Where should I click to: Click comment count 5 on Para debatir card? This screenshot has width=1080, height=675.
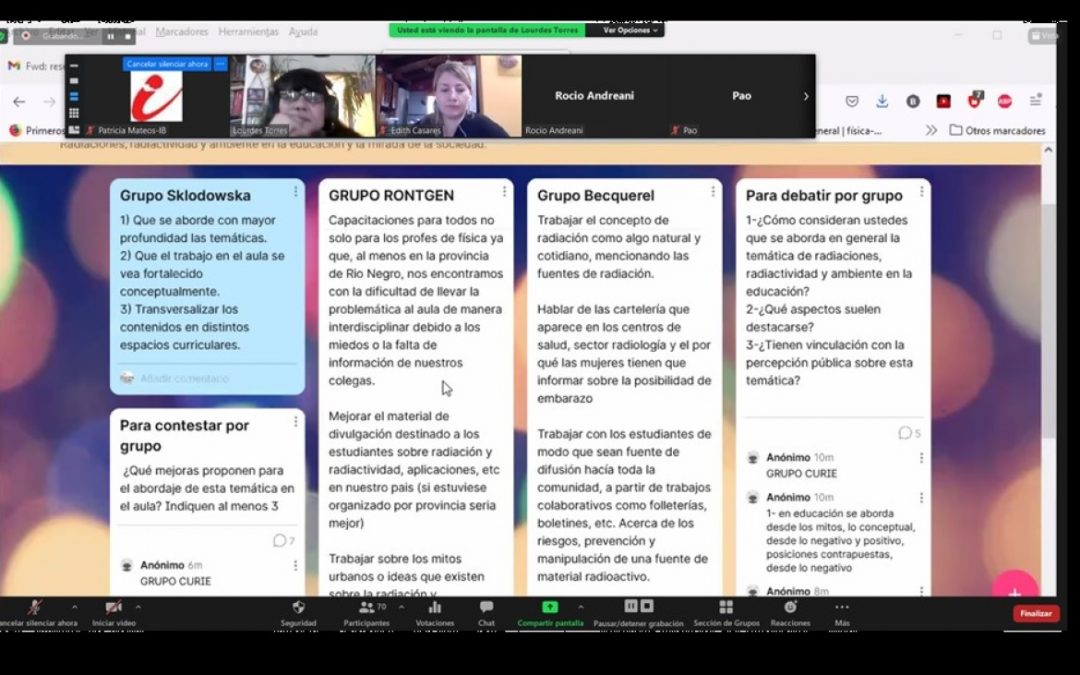[909, 433]
